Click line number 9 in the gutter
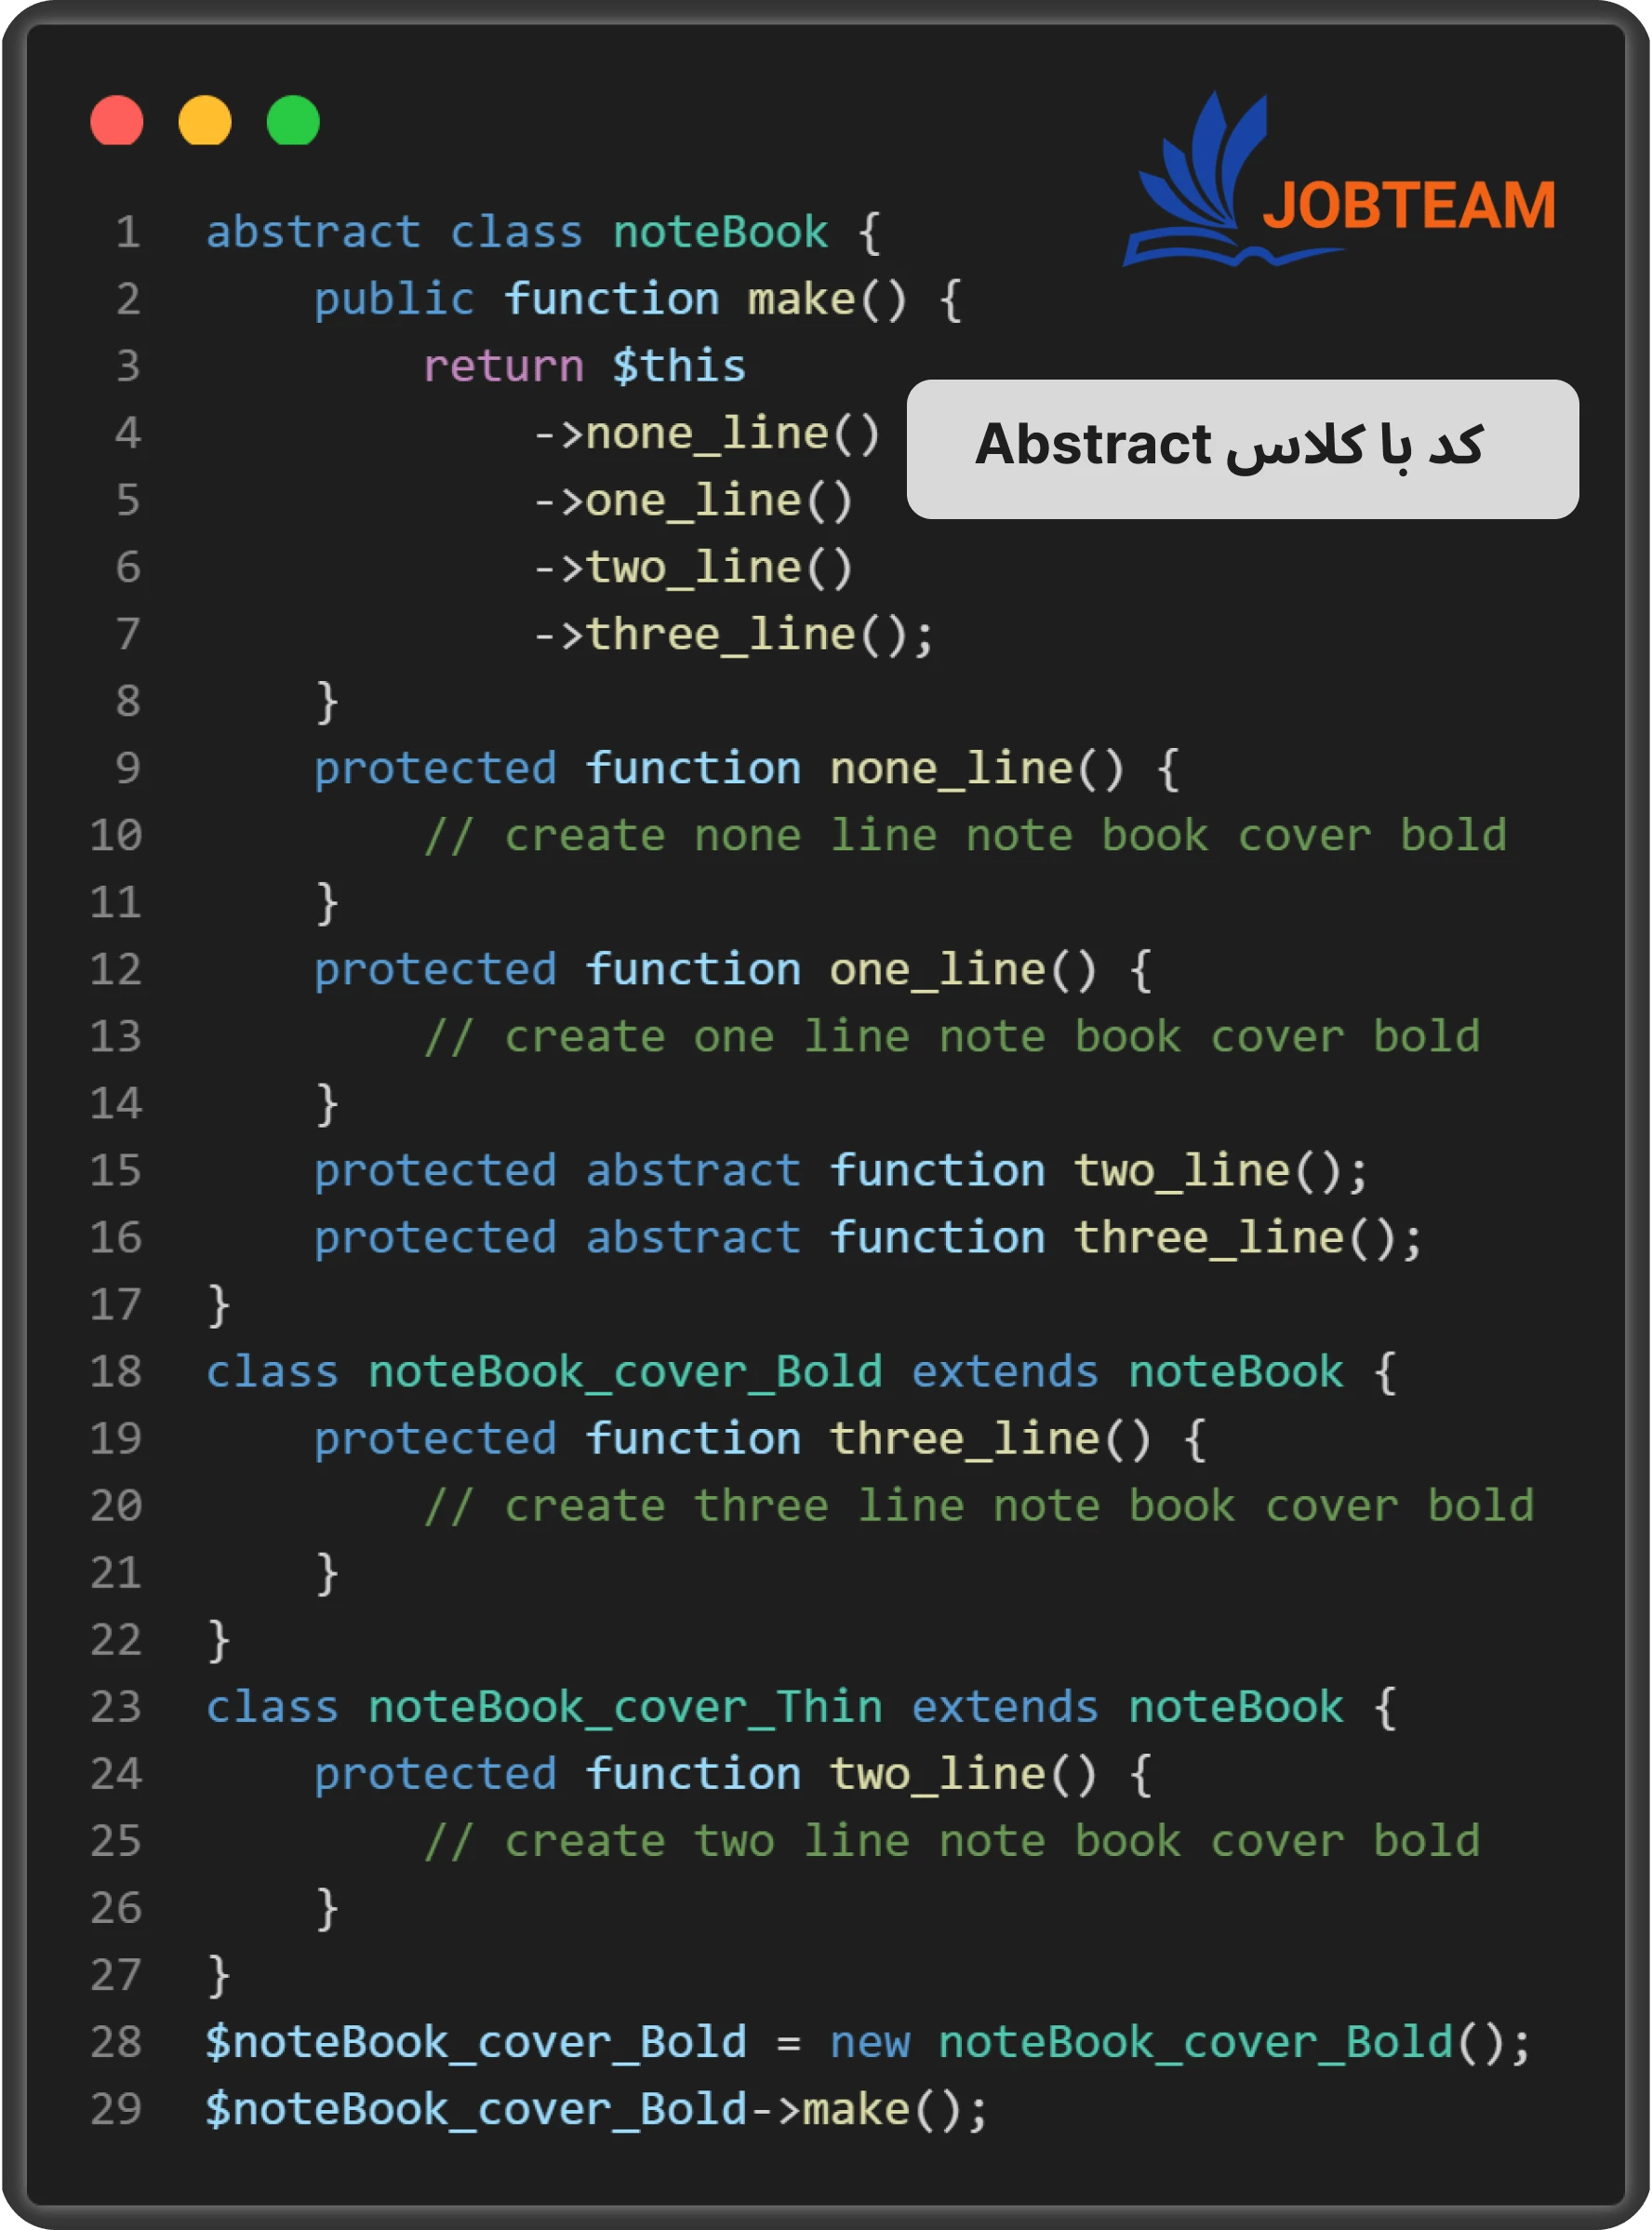This screenshot has width=1652, height=2230. 127,768
